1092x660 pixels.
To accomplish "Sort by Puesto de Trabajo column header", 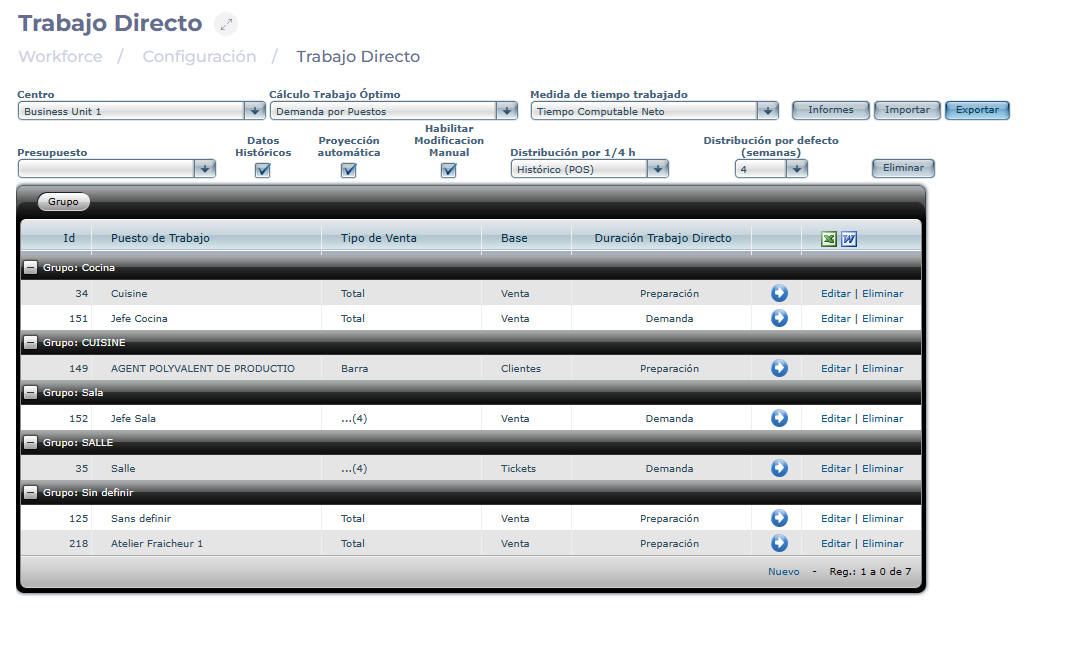I will tap(160, 238).
